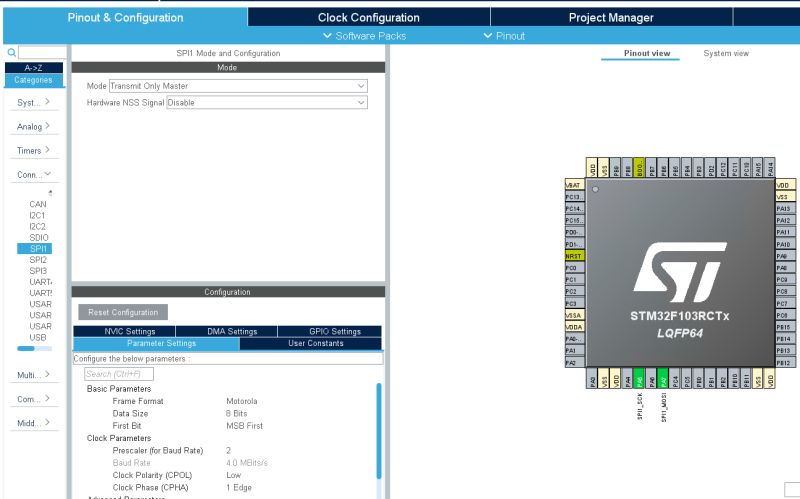Select SDIO in the connectivity list
Viewport: 800px width, 499px height.
pos(39,238)
